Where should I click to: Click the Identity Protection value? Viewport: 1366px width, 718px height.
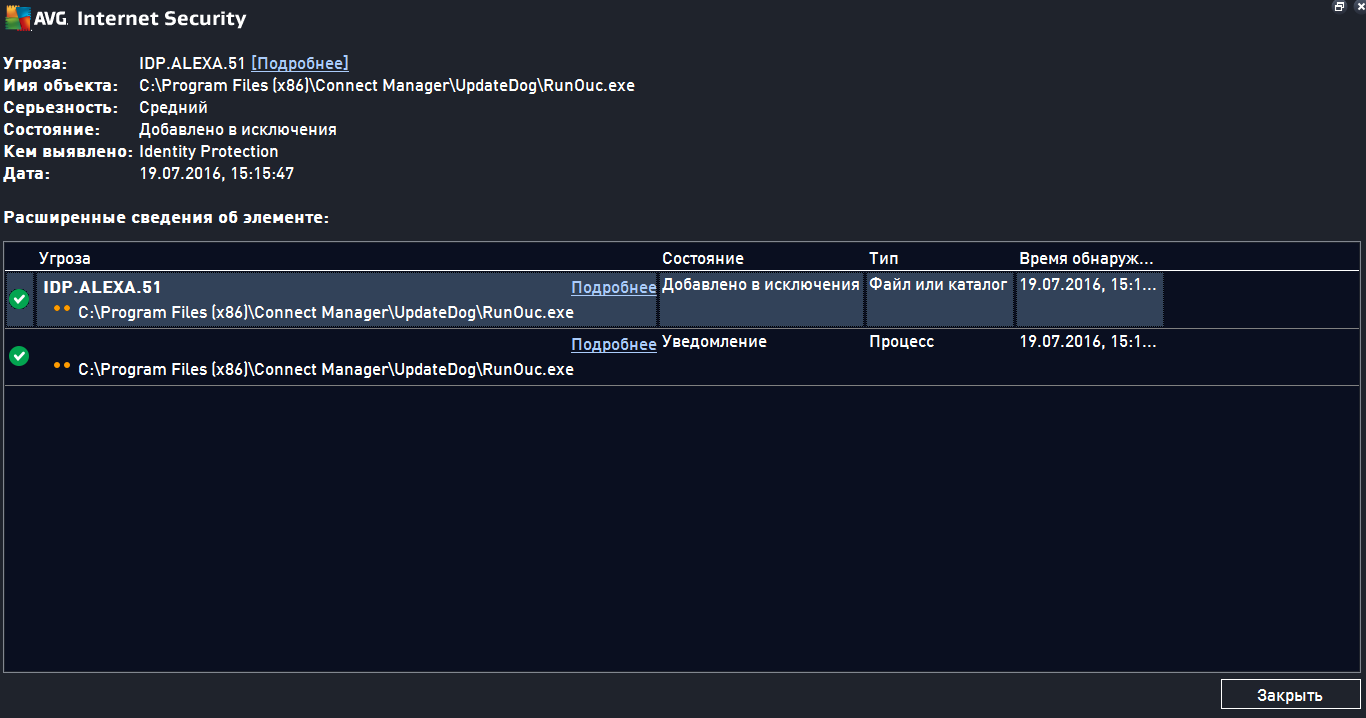pos(209,152)
